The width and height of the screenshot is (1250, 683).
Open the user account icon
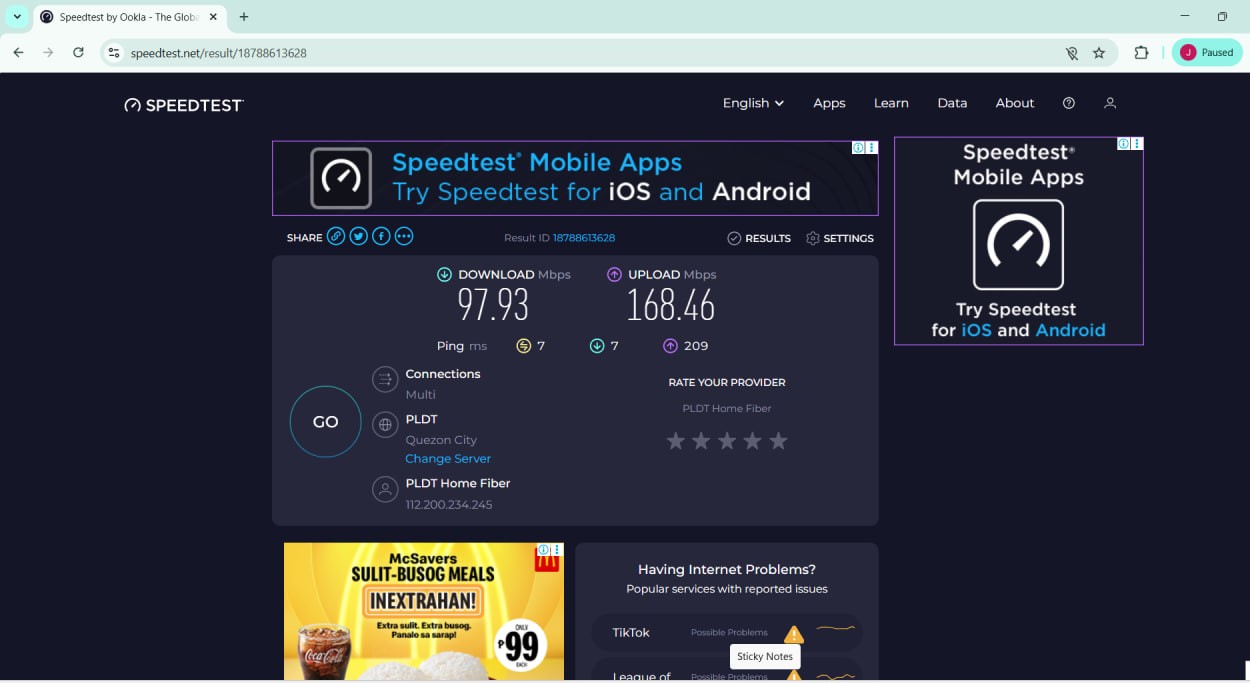1110,103
